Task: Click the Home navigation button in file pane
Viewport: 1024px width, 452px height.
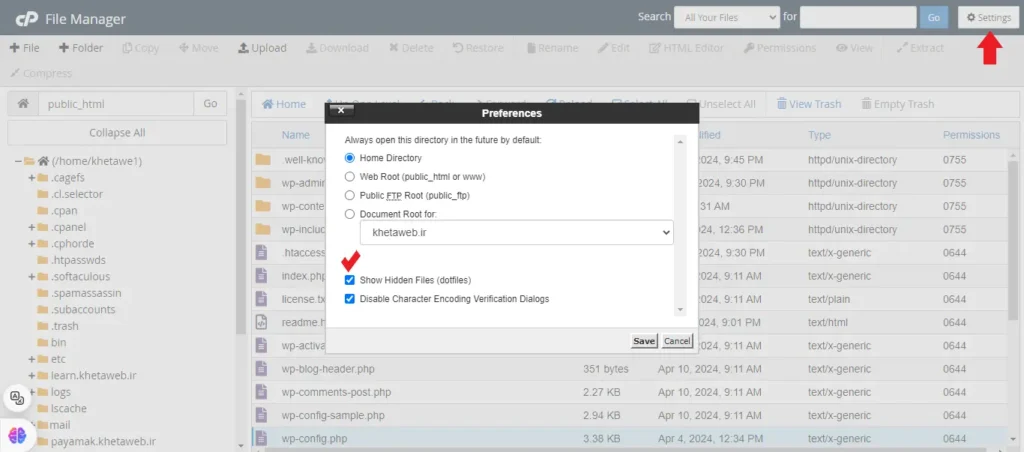Action: pyautogui.click(x=283, y=104)
